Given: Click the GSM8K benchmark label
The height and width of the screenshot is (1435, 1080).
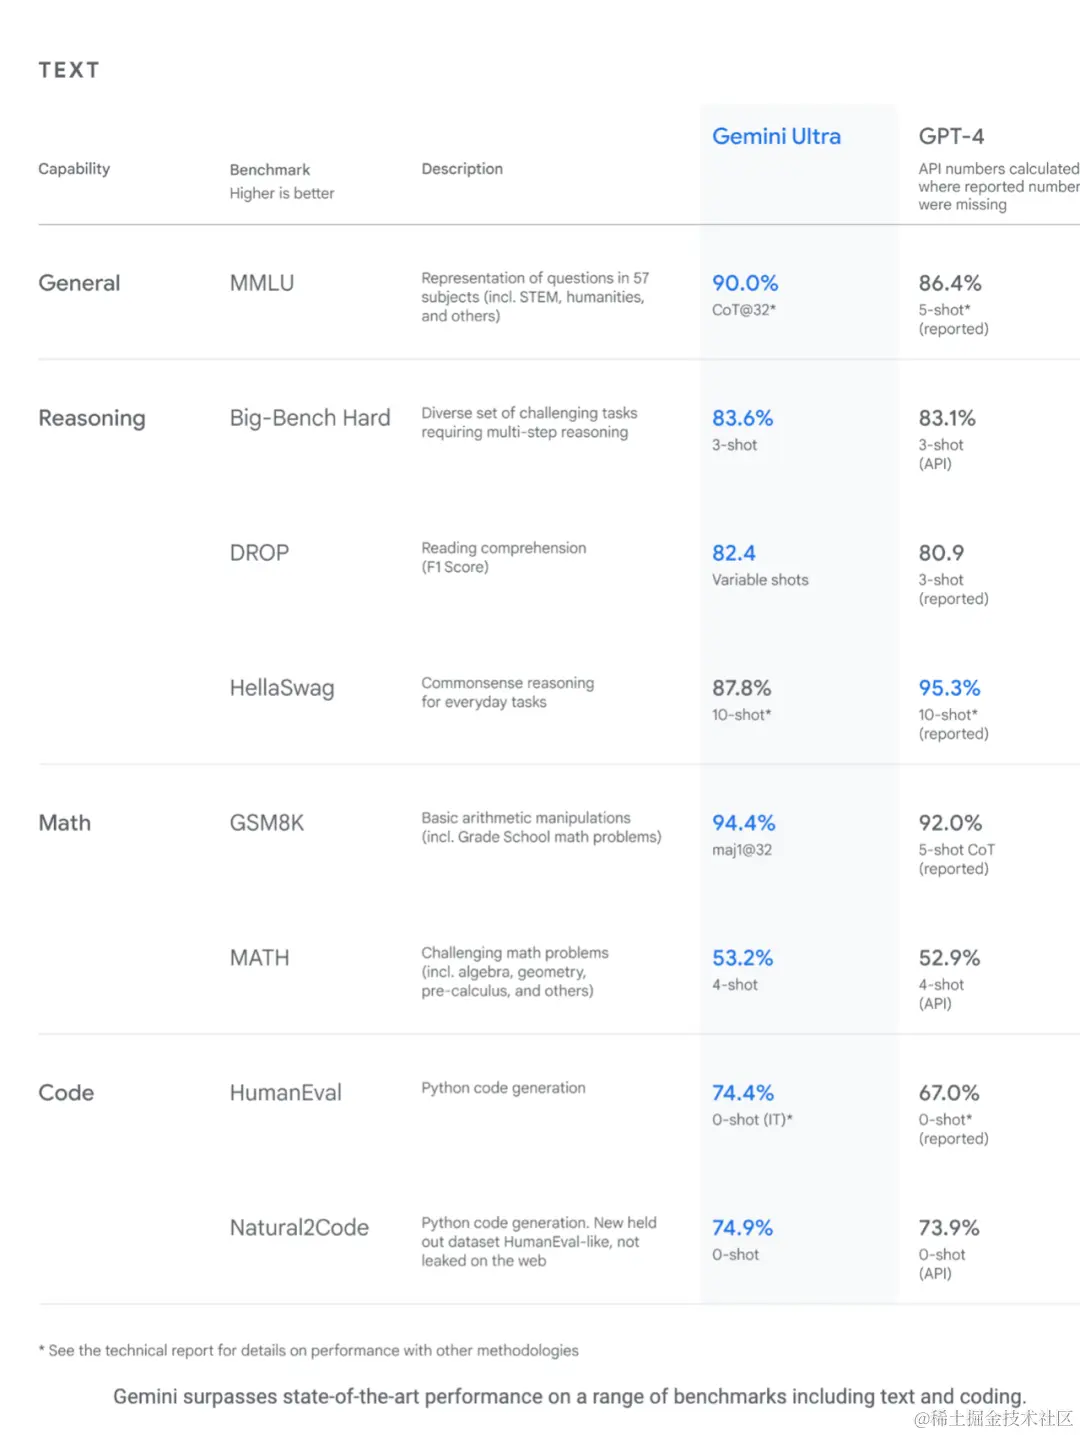Looking at the screenshot, I should click(x=267, y=823).
